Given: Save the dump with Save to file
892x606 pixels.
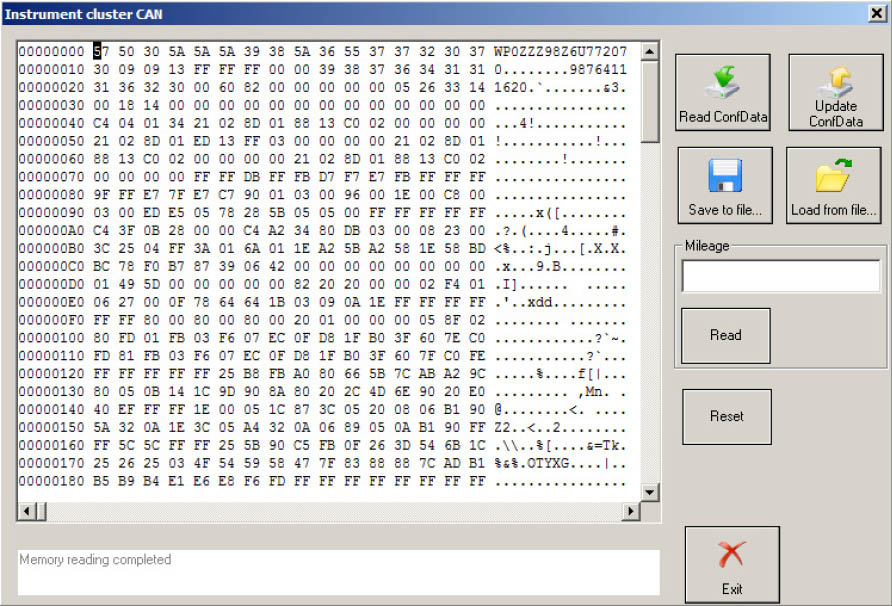Looking at the screenshot, I should pyautogui.click(x=724, y=185).
